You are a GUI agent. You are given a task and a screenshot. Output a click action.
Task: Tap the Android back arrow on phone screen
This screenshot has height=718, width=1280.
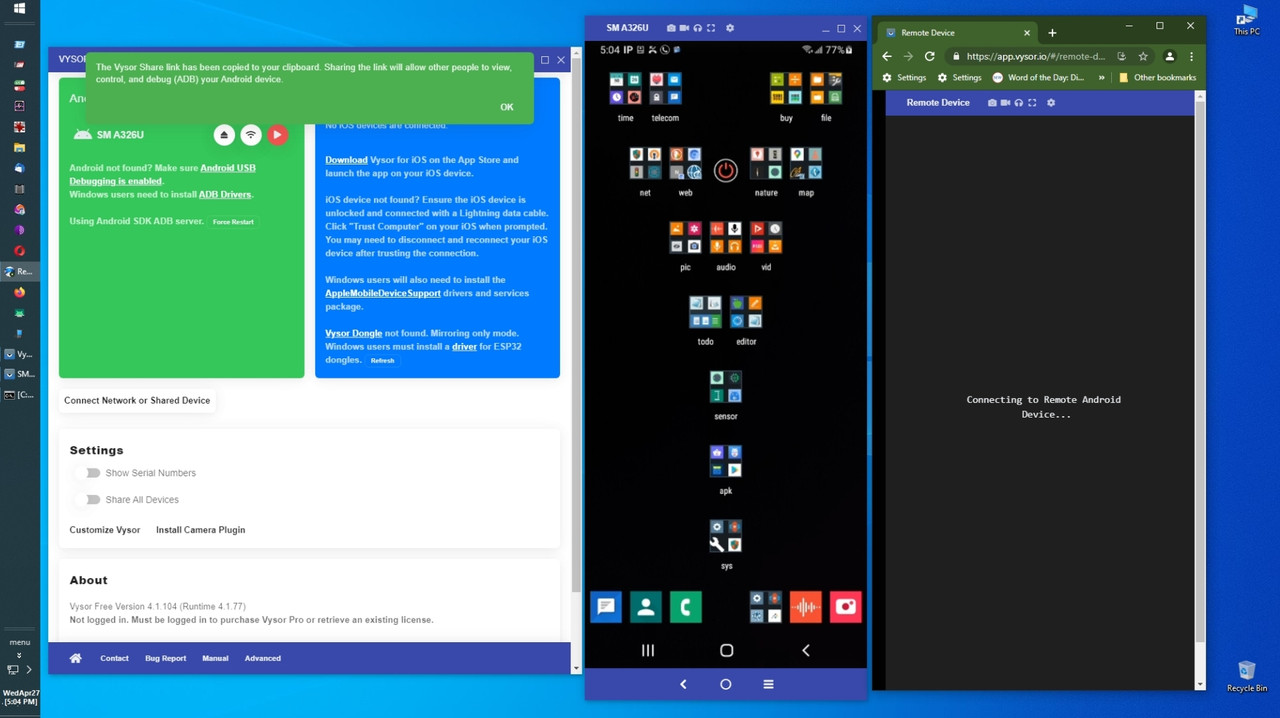click(806, 650)
